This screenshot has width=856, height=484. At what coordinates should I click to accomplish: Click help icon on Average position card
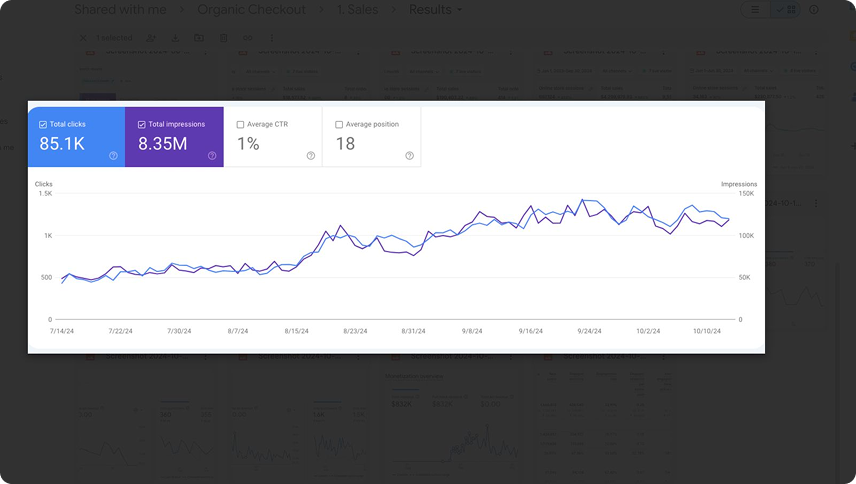coord(409,156)
